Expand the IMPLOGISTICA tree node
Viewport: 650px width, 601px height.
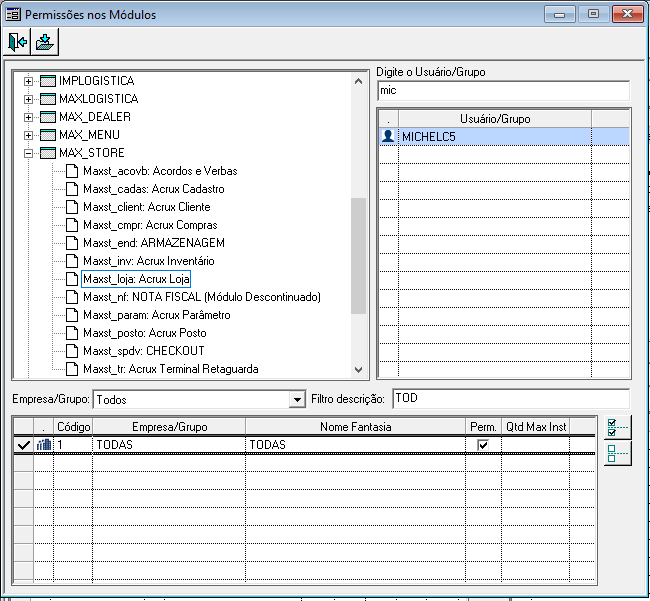pyautogui.click(x=28, y=81)
